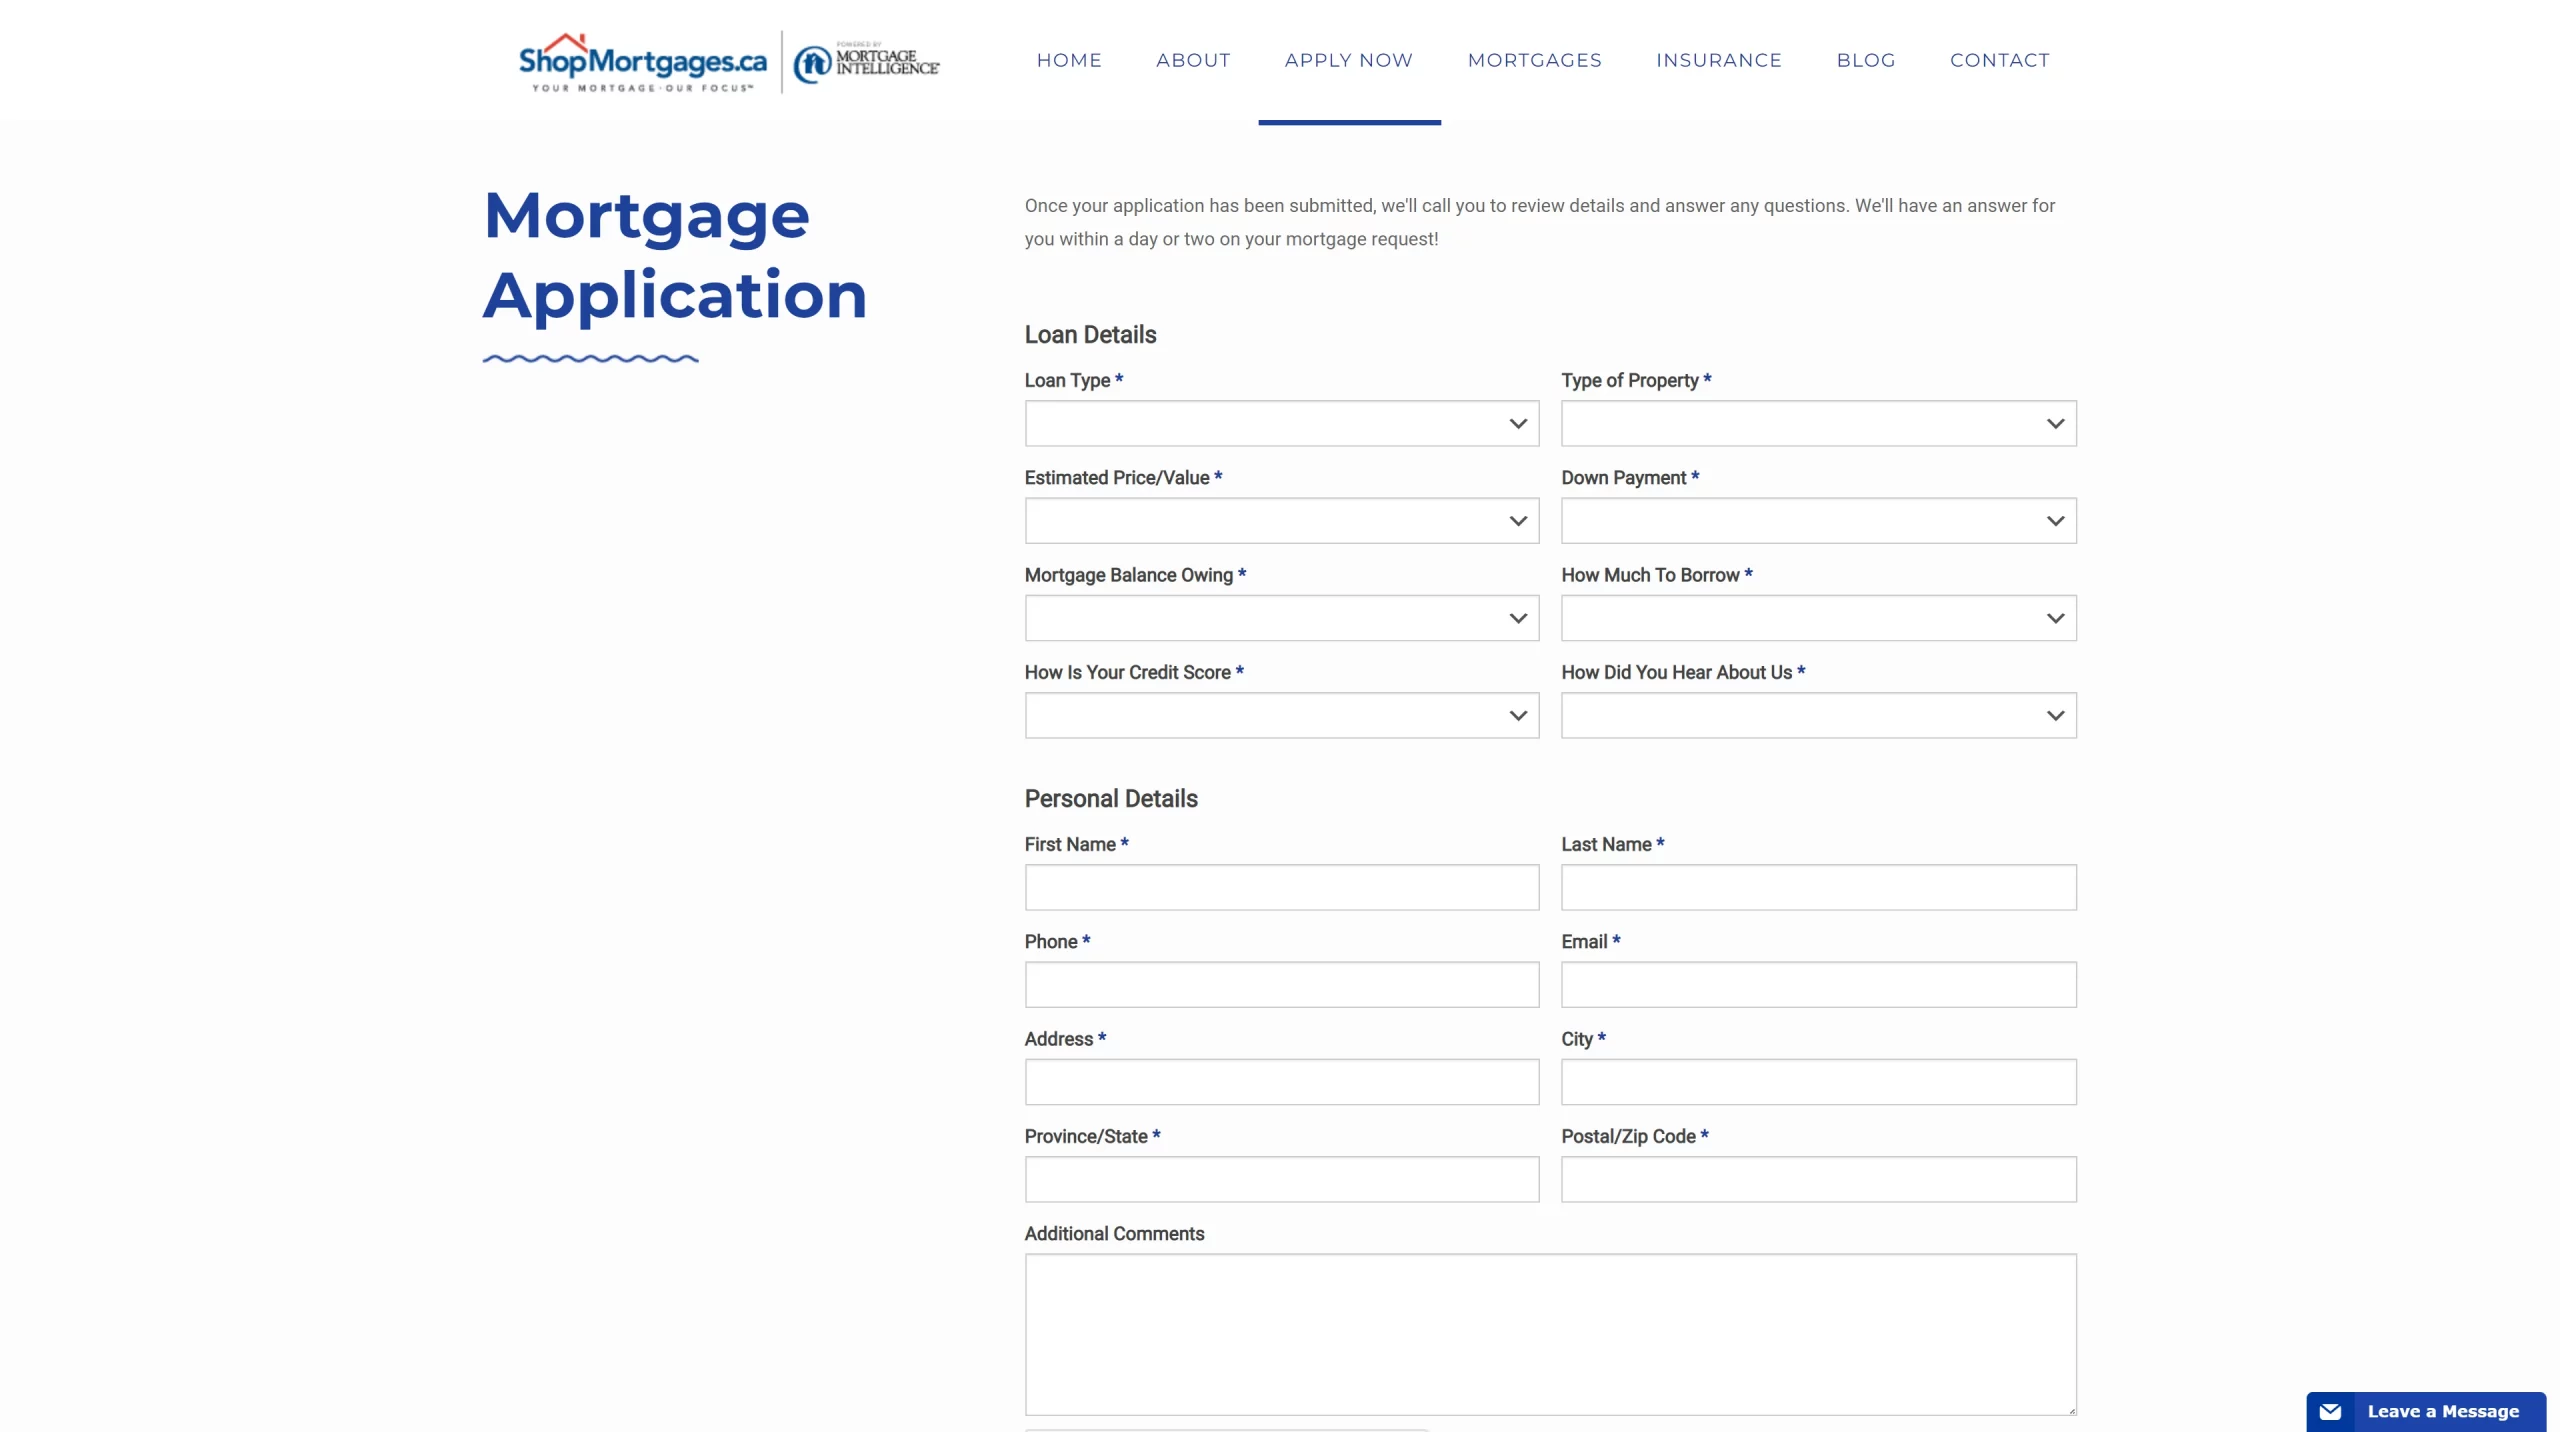
Task: Click the Additional Comments text area
Action: tap(1550, 1334)
